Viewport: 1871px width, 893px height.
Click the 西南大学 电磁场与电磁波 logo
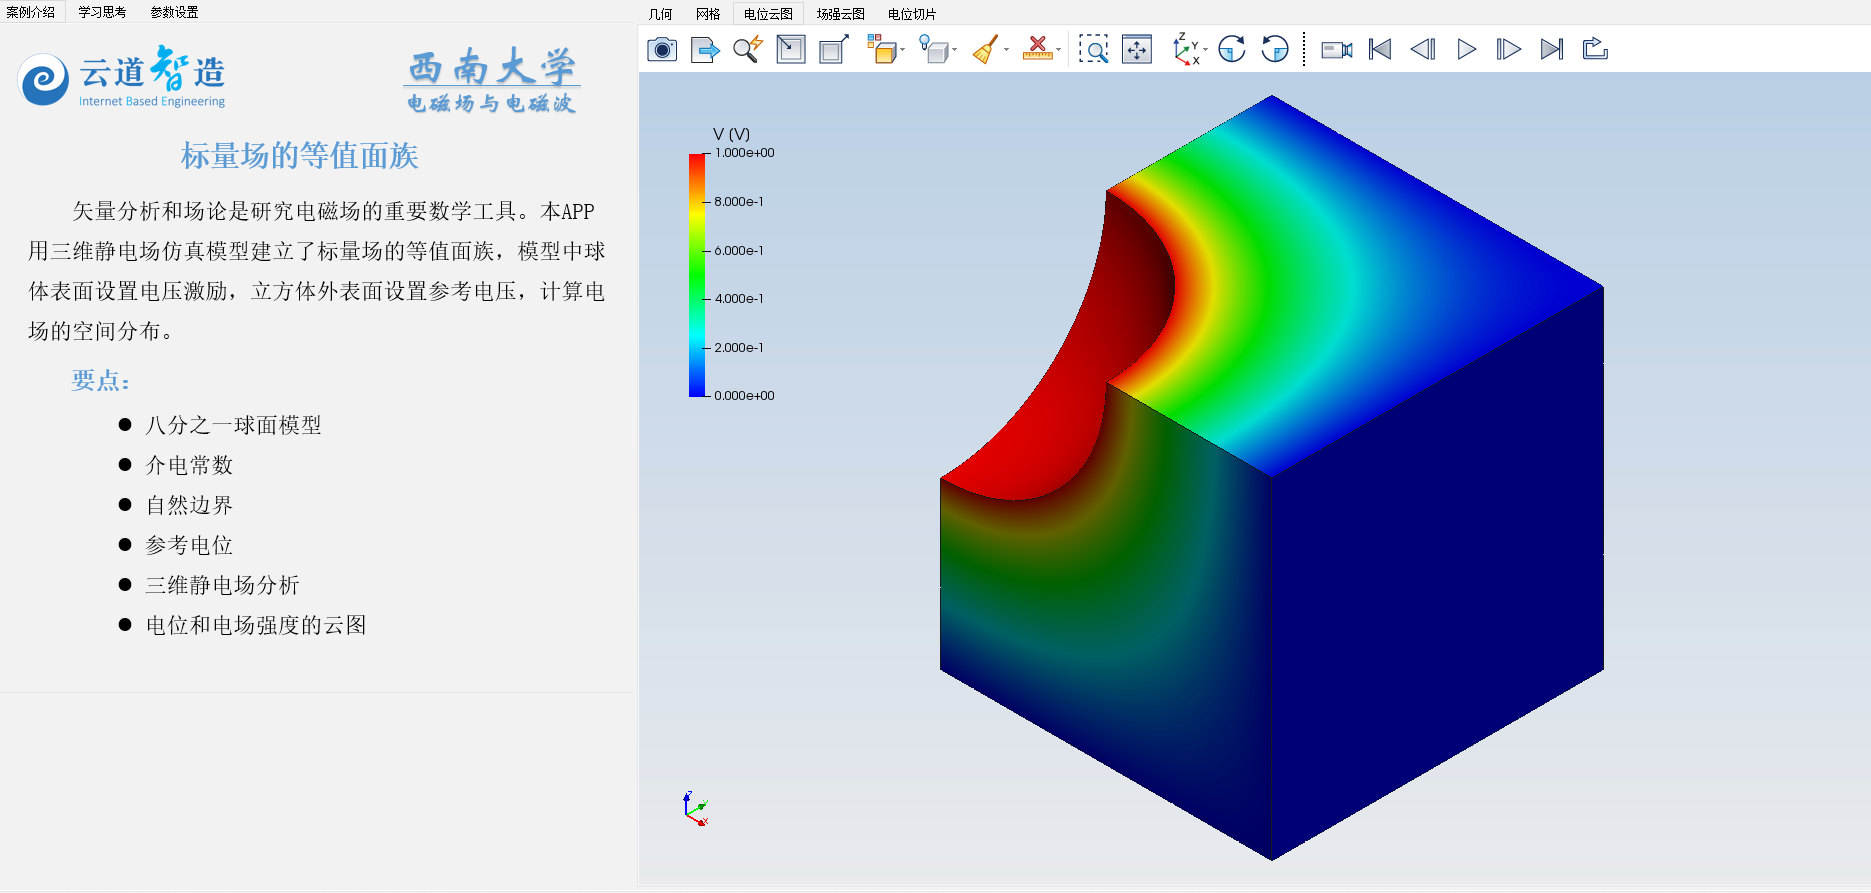492,80
